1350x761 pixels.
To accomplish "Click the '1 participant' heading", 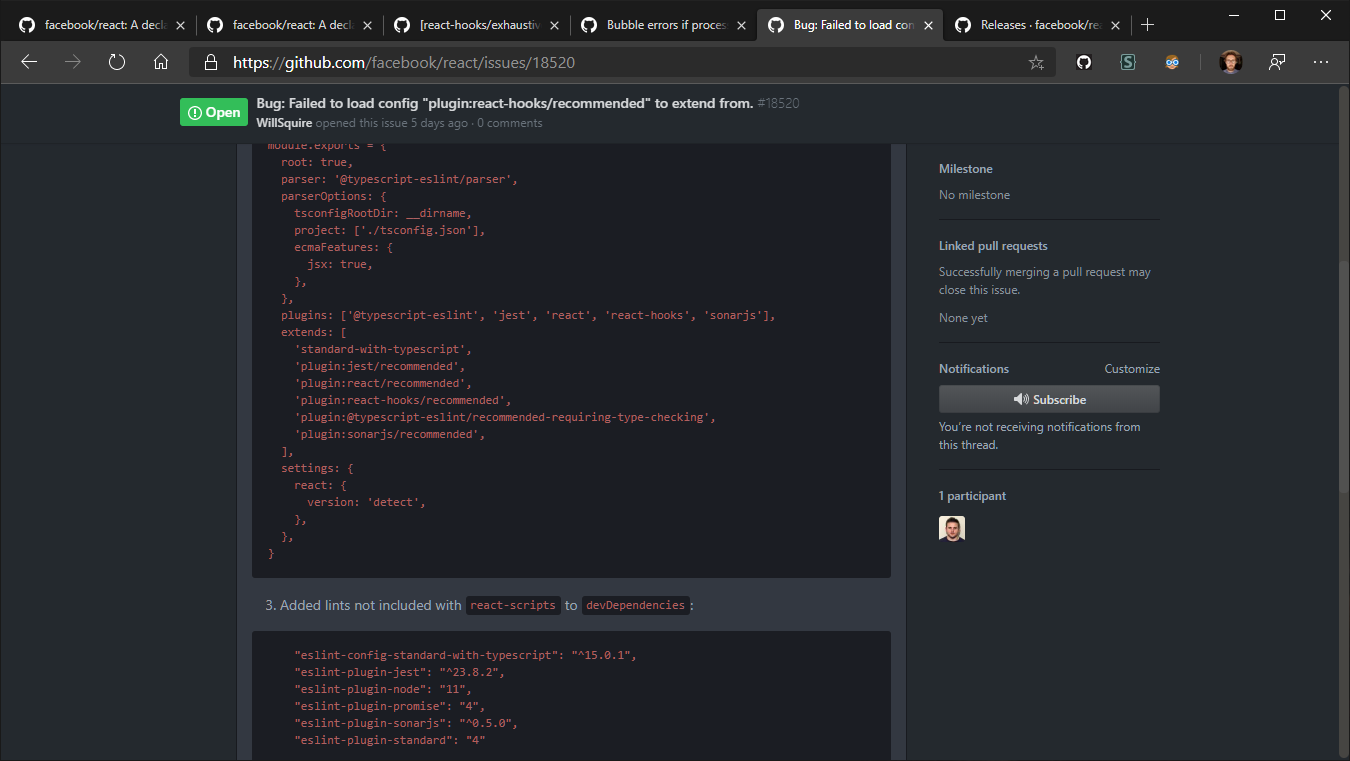I will coord(972,496).
